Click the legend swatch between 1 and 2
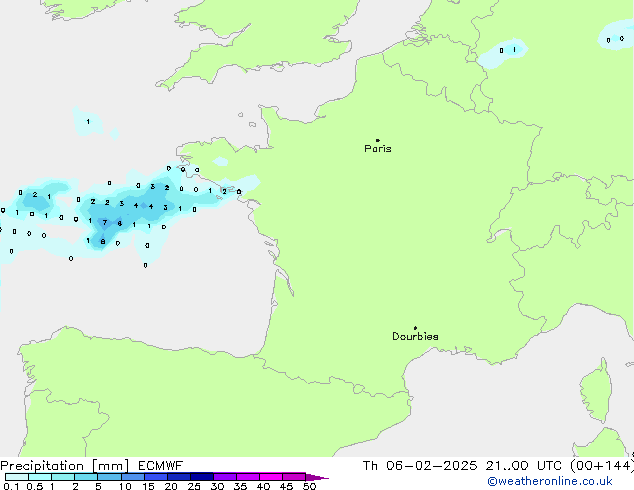Screen dimensions: 634x490 point(63,478)
